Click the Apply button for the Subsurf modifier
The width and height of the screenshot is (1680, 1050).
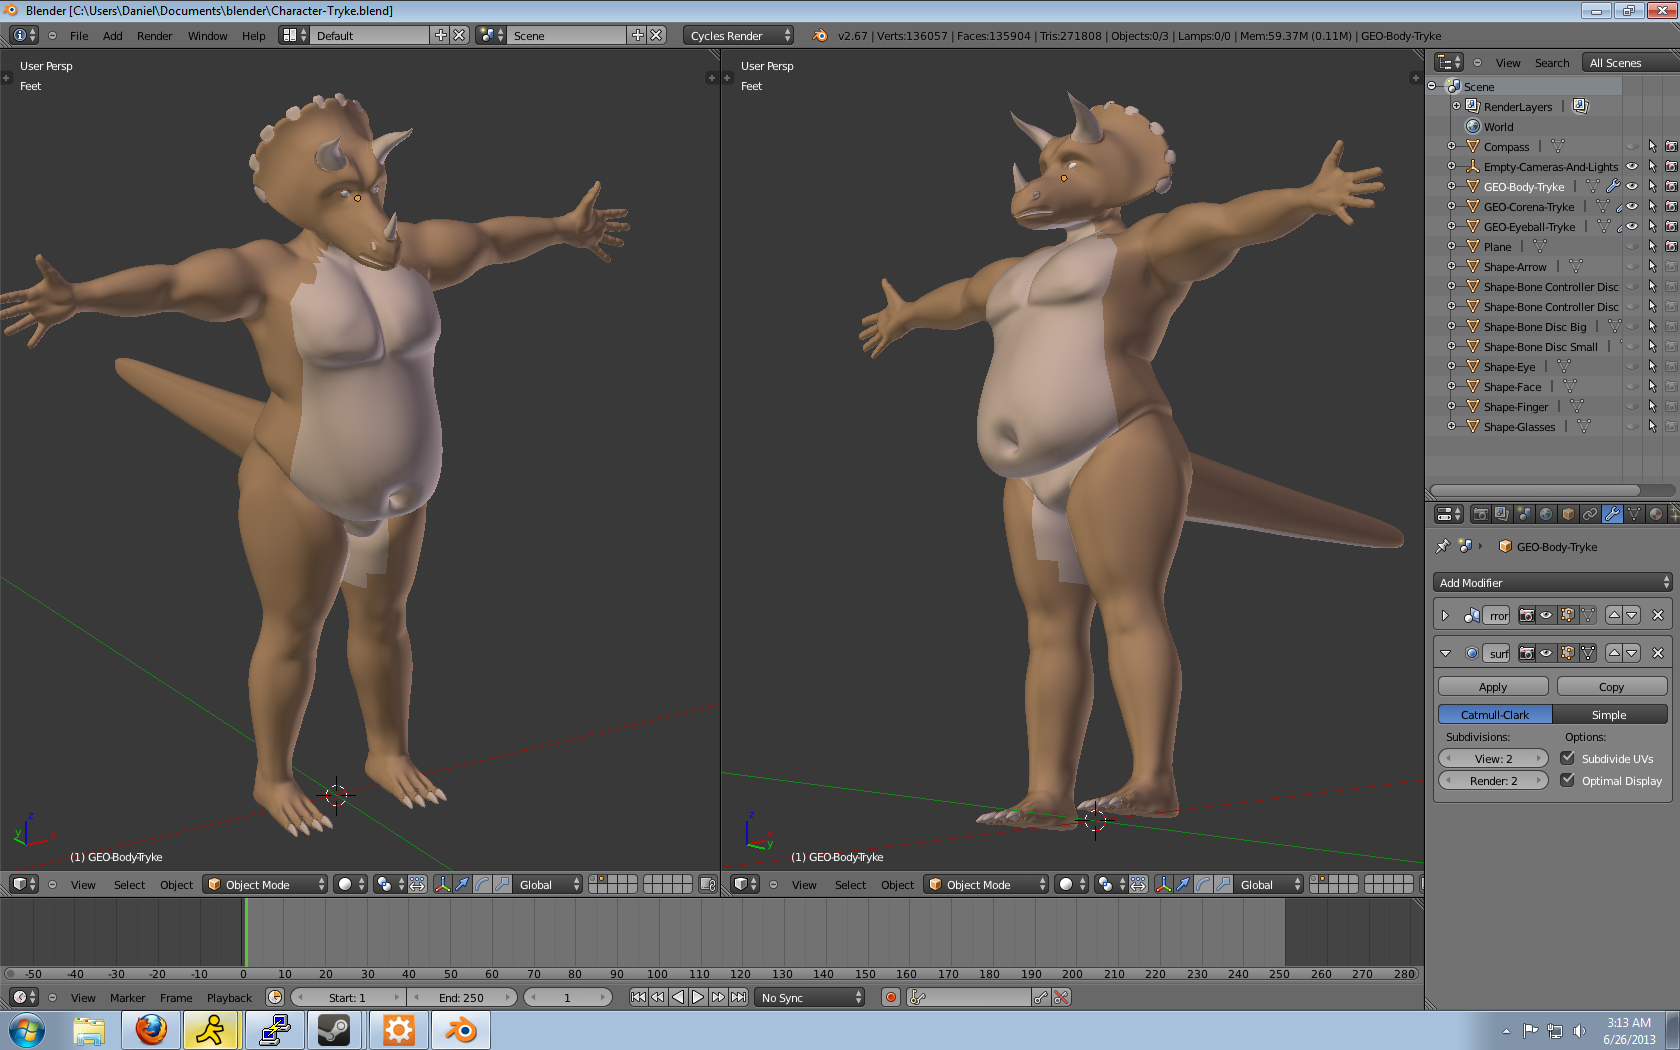[1492, 687]
